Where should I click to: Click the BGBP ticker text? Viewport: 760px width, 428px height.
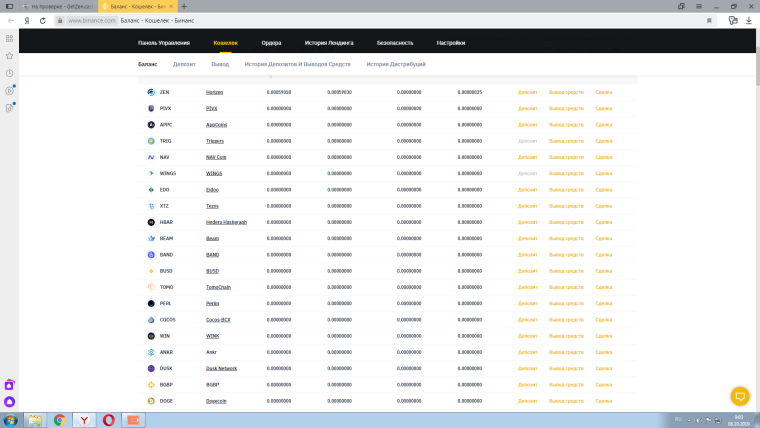tap(166, 385)
